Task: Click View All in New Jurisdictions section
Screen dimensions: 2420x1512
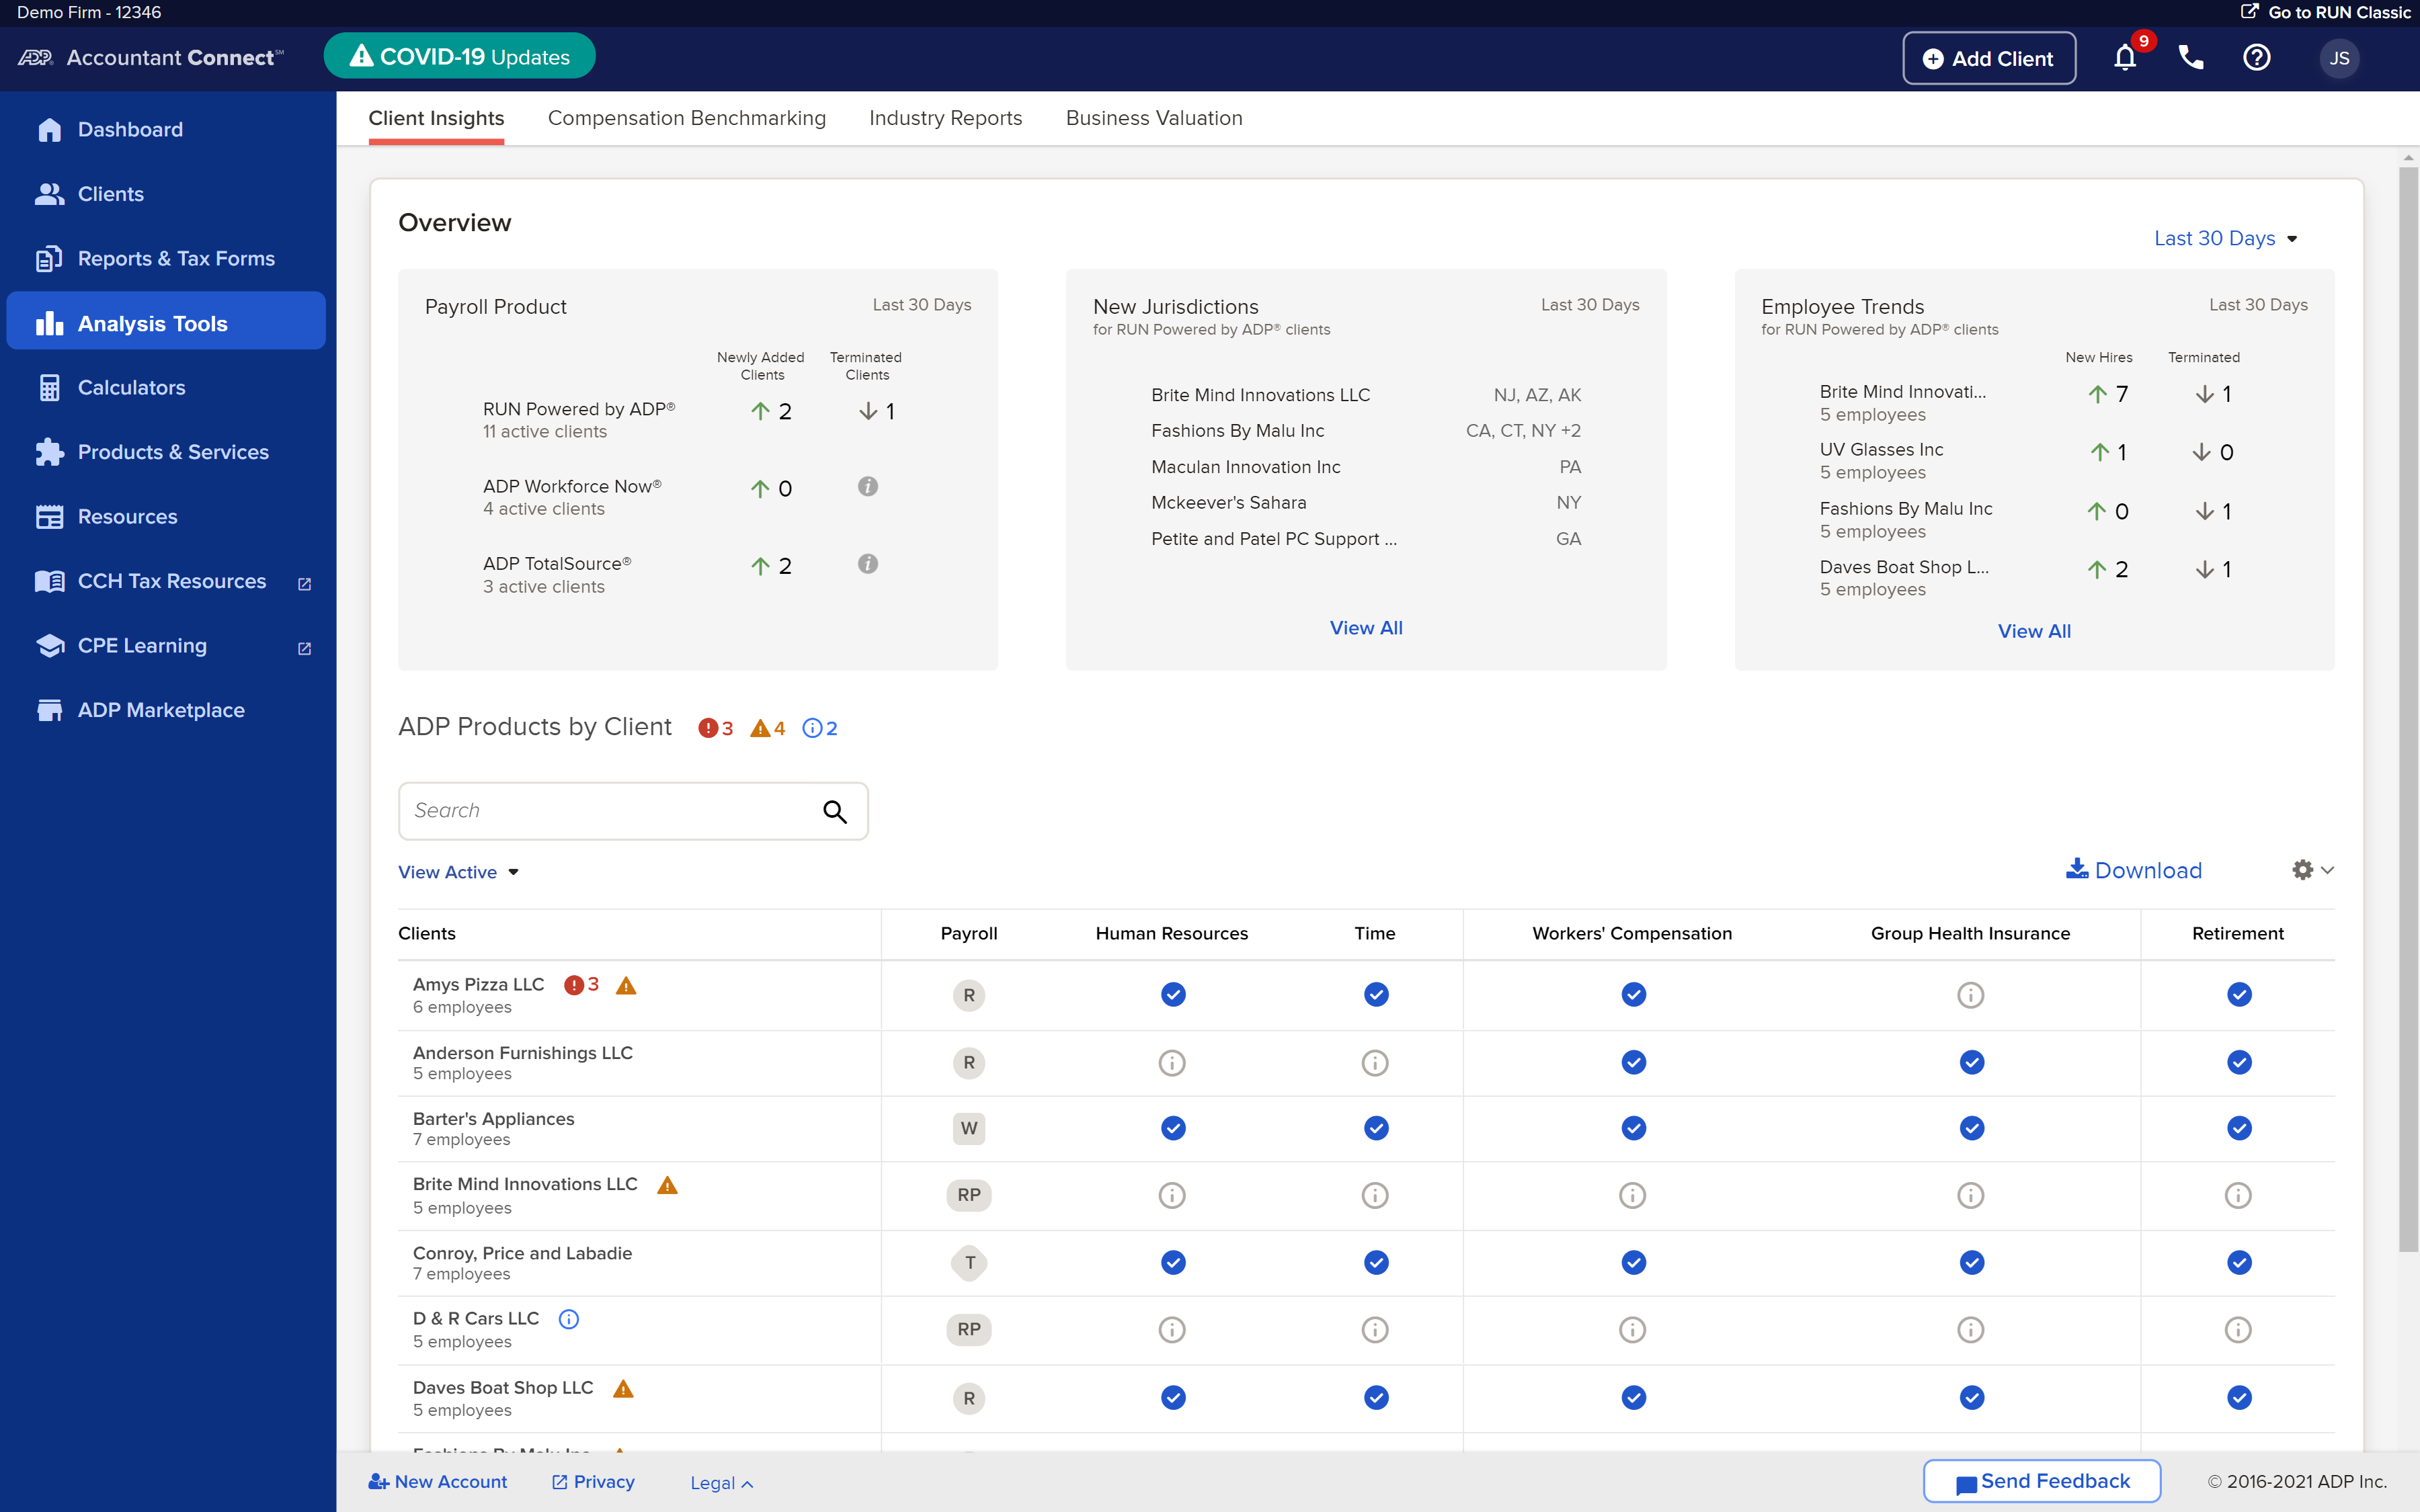Action: point(1366,627)
